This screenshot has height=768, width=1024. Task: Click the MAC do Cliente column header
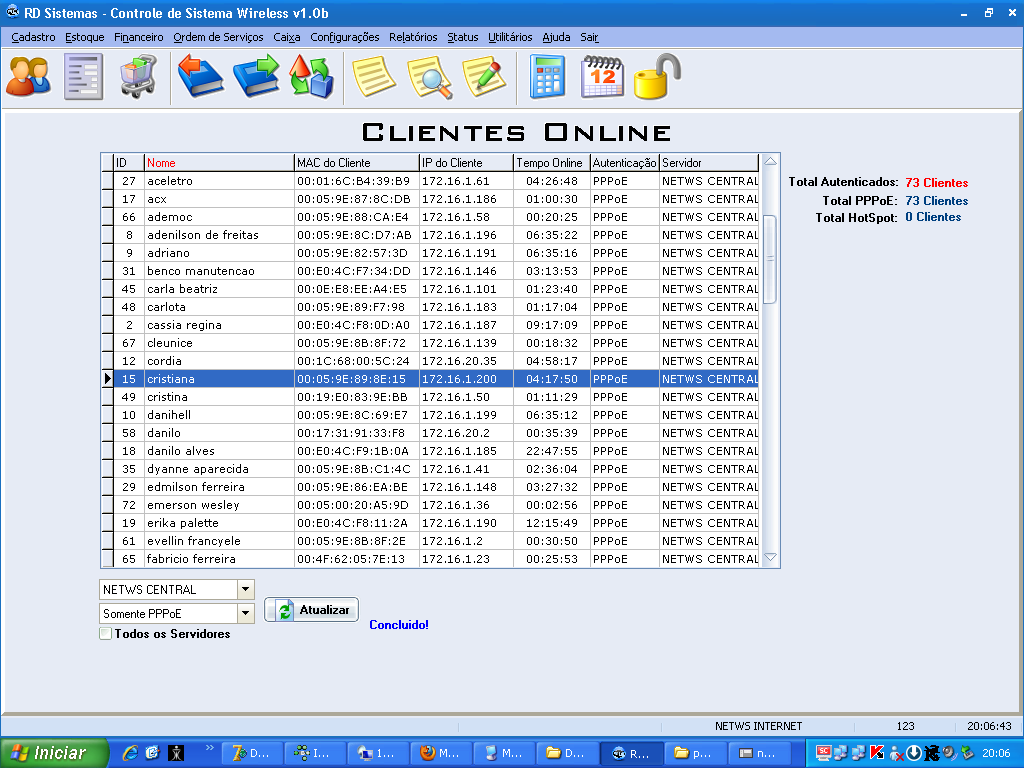coord(357,163)
